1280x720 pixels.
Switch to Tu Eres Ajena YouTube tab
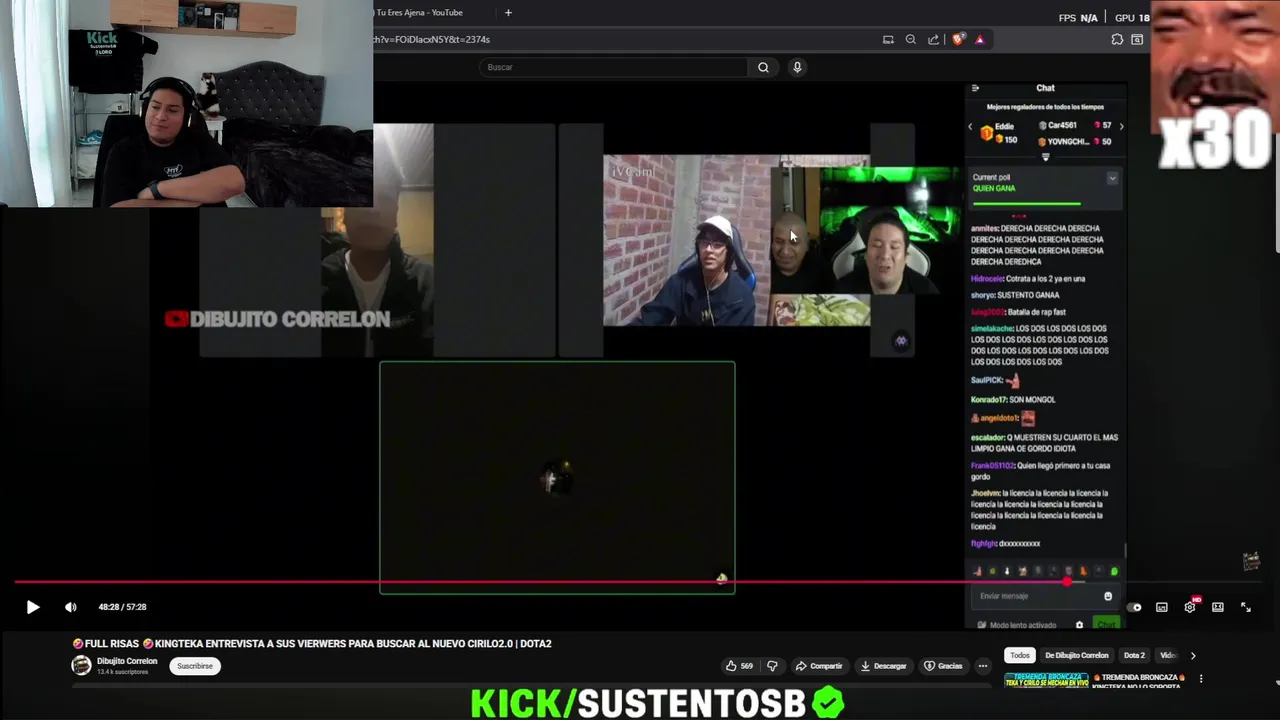click(x=419, y=13)
